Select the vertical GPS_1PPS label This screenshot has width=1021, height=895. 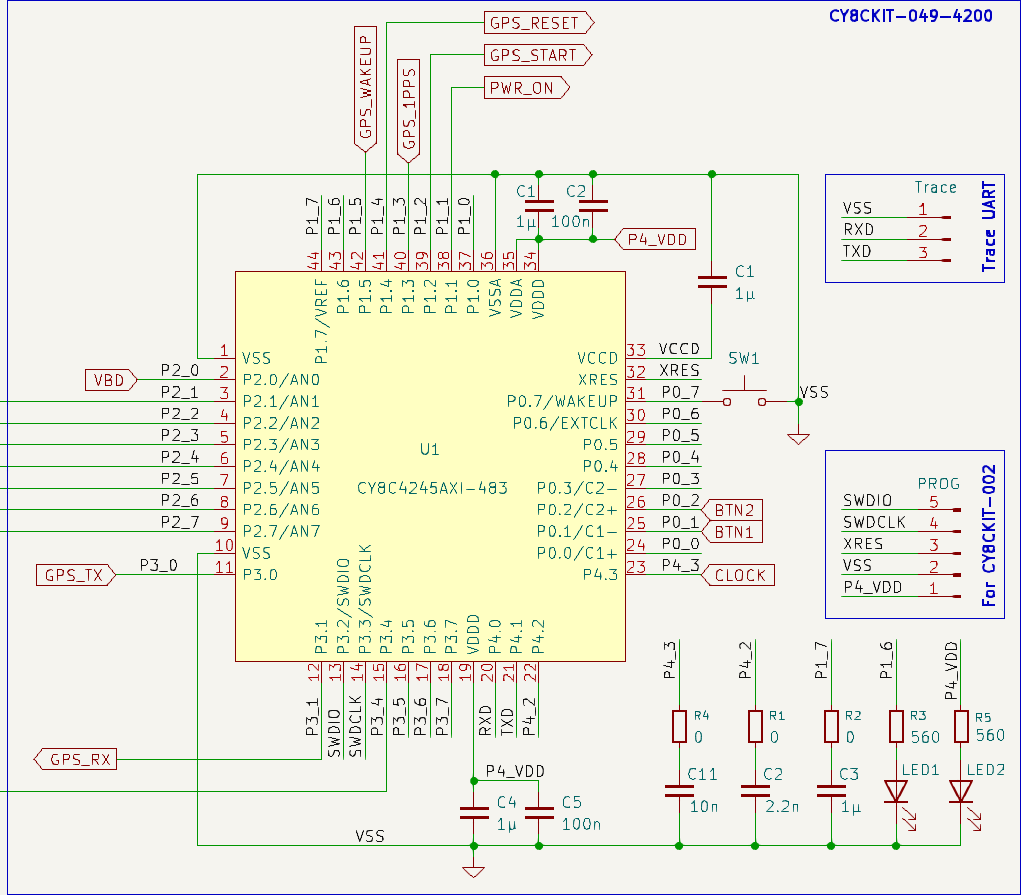(408, 111)
